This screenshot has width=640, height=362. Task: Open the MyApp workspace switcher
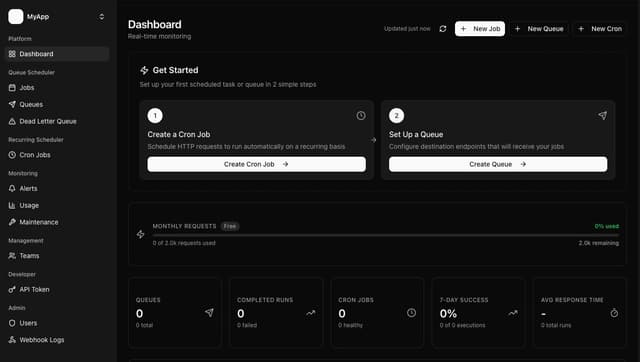pyautogui.click(x=56, y=17)
